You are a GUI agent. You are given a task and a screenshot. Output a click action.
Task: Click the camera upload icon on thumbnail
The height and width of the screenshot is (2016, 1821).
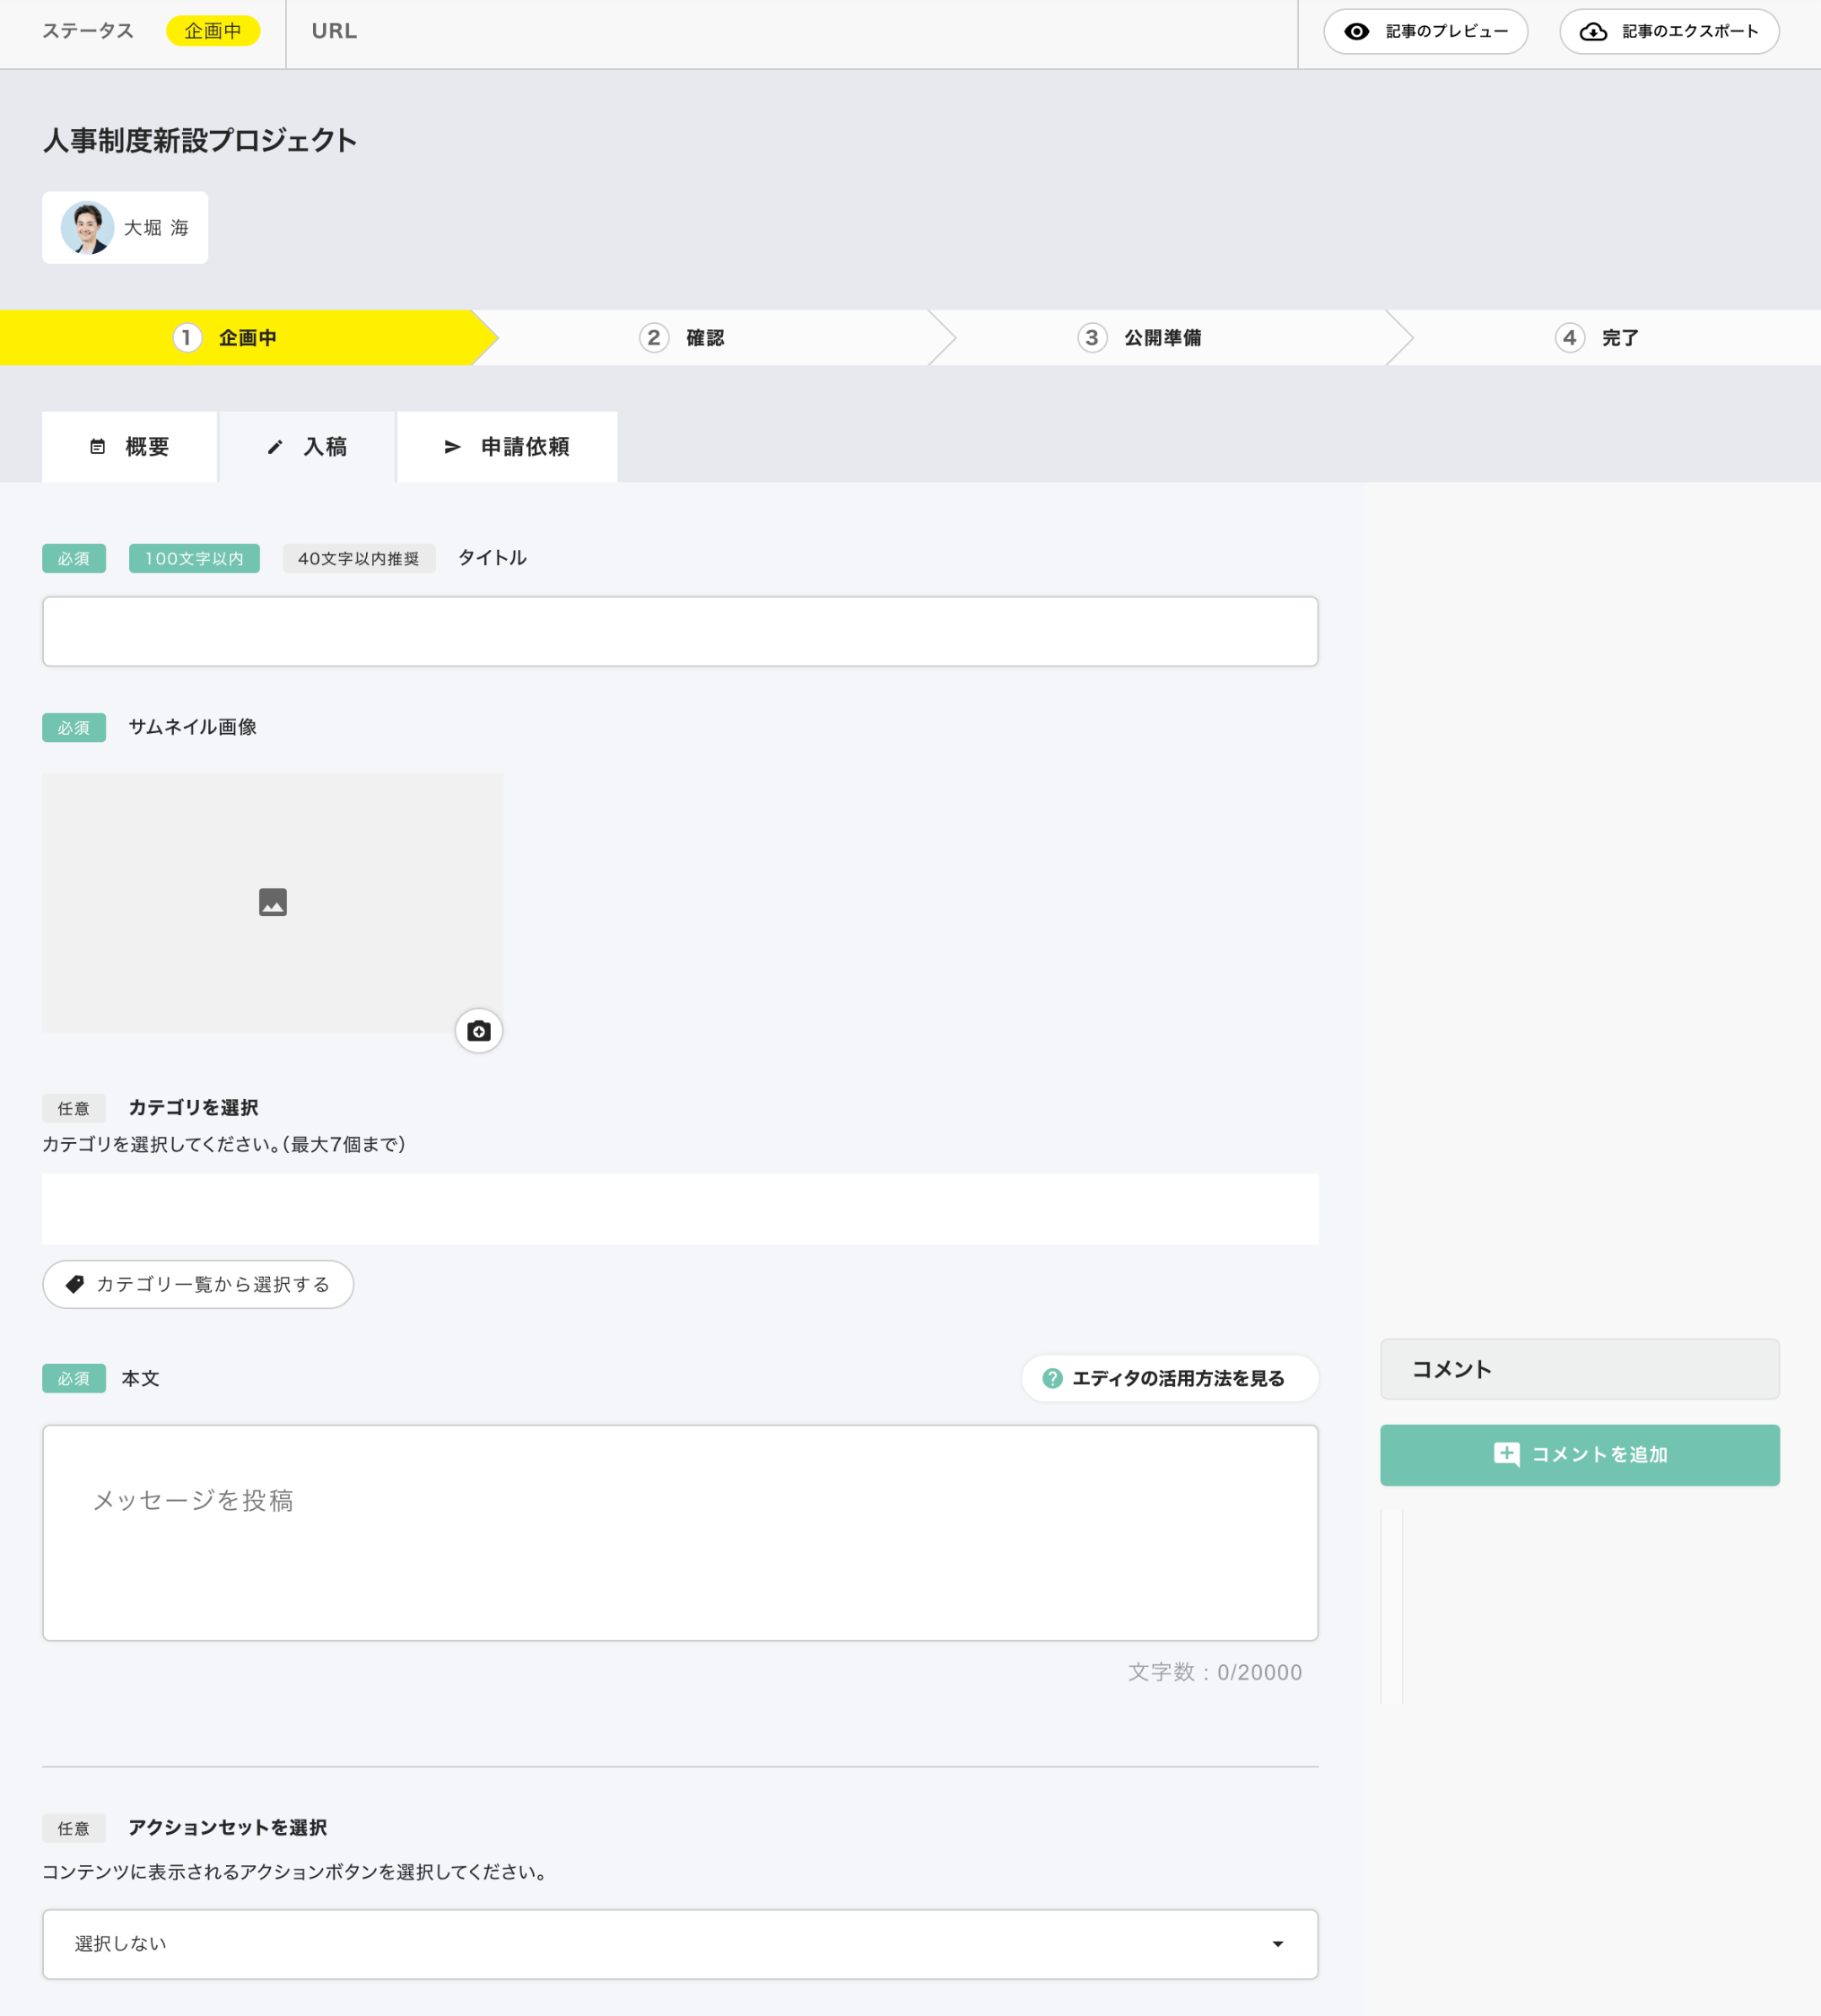[x=478, y=1031]
